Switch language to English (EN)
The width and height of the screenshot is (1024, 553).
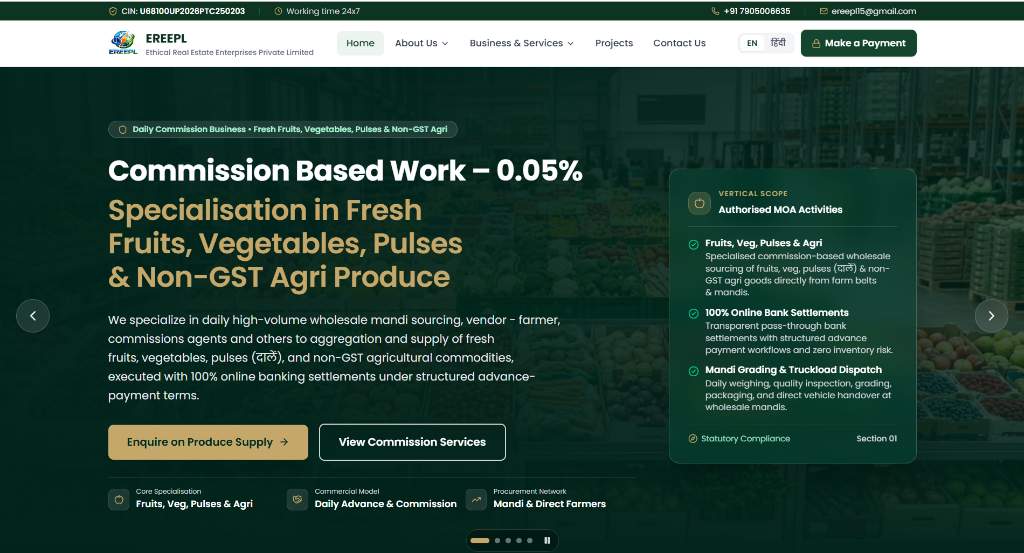(x=752, y=43)
